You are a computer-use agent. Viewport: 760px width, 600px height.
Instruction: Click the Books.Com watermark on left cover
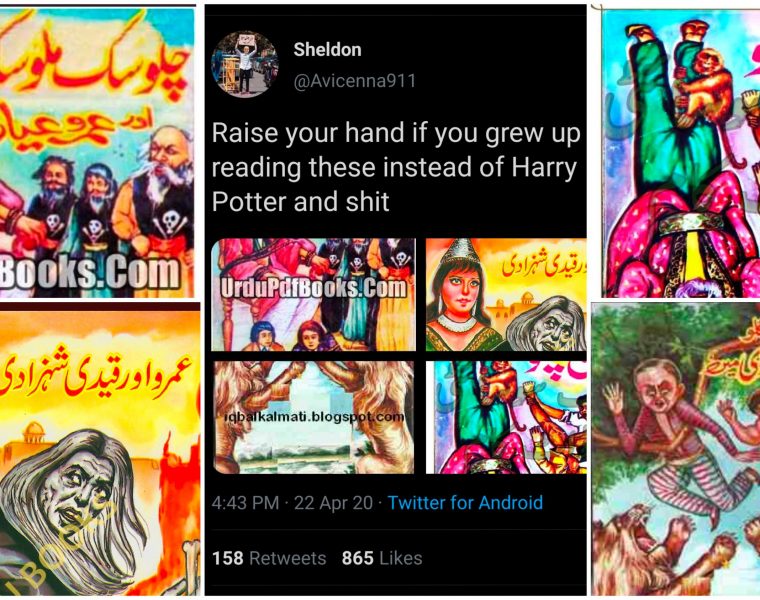click(x=90, y=272)
